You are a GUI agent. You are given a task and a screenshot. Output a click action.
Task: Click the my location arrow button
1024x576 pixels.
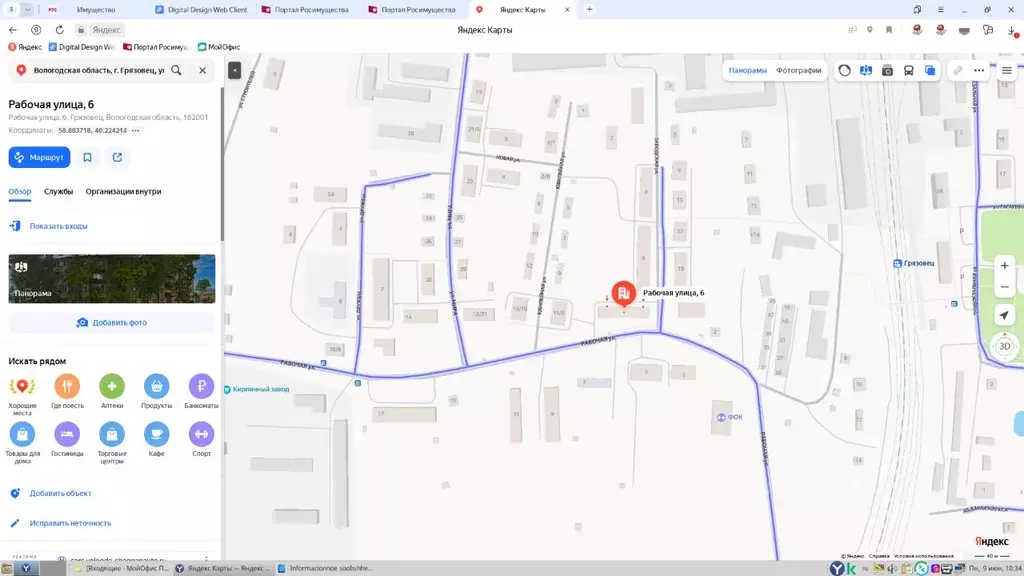tap(1004, 315)
